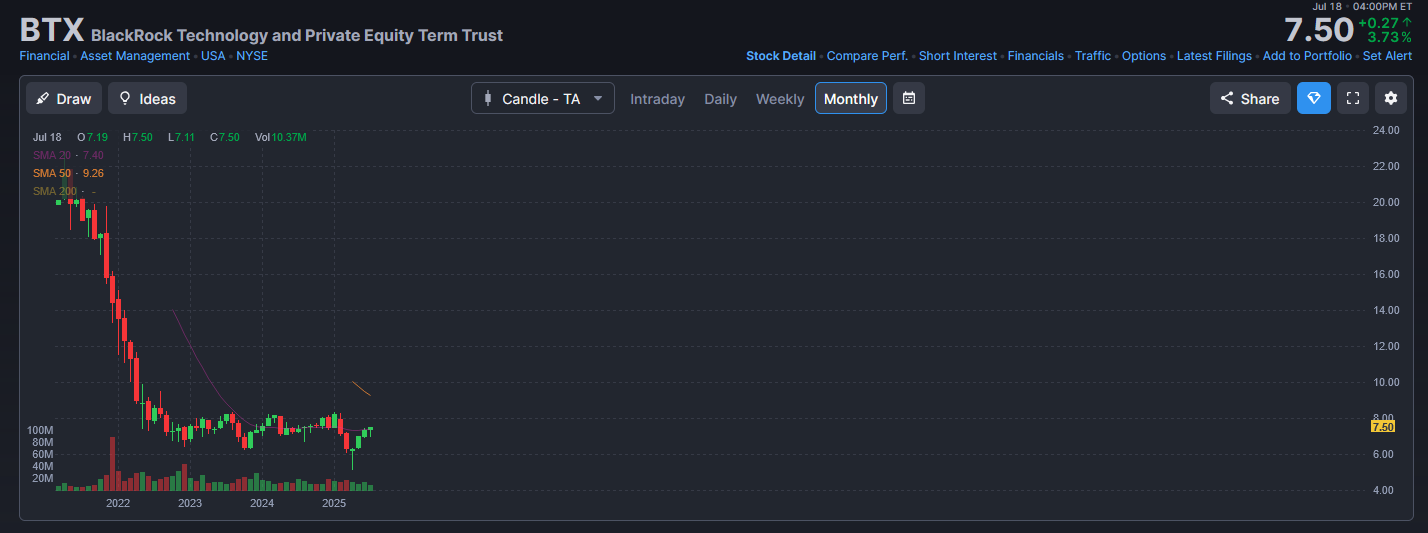Image resolution: width=1428 pixels, height=533 pixels.
Task: Click the 2025 year axis label
Action: click(334, 503)
